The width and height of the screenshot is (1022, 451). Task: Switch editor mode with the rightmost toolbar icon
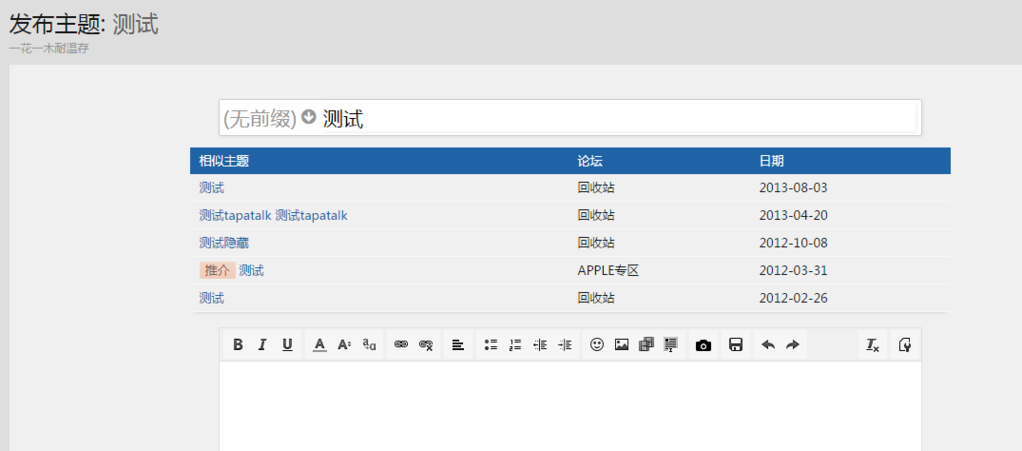905,345
